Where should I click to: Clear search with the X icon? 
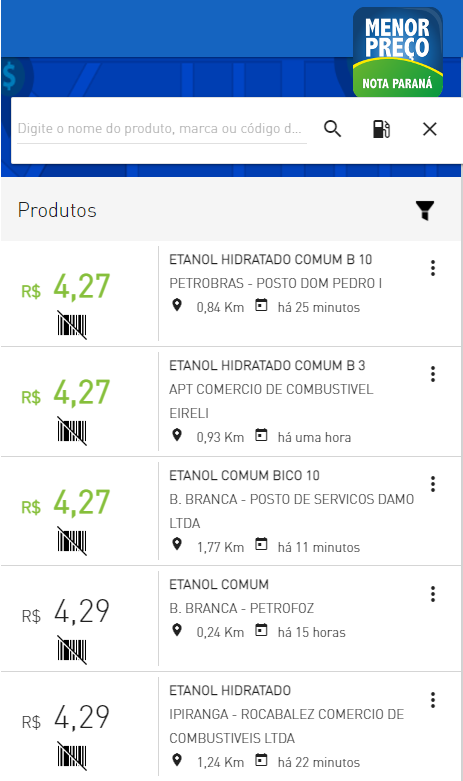(x=430, y=130)
